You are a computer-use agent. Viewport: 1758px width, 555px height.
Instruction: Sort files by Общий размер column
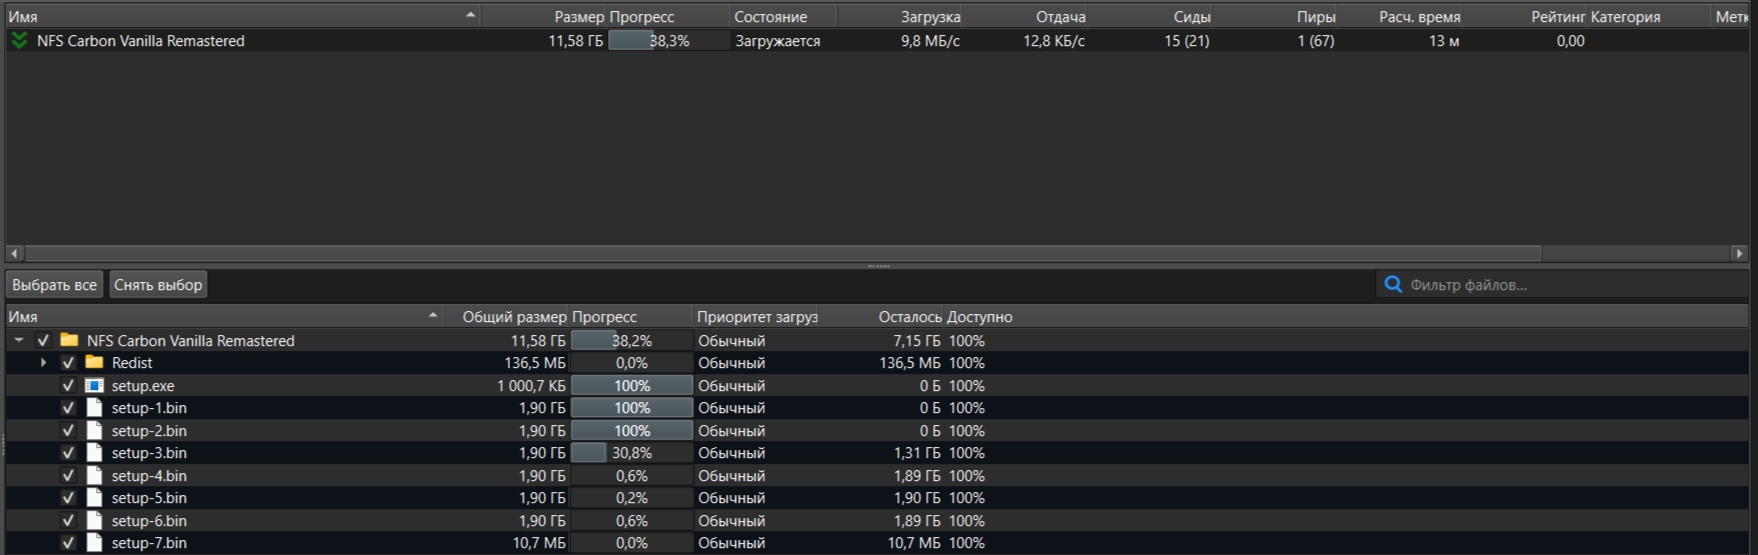506,316
